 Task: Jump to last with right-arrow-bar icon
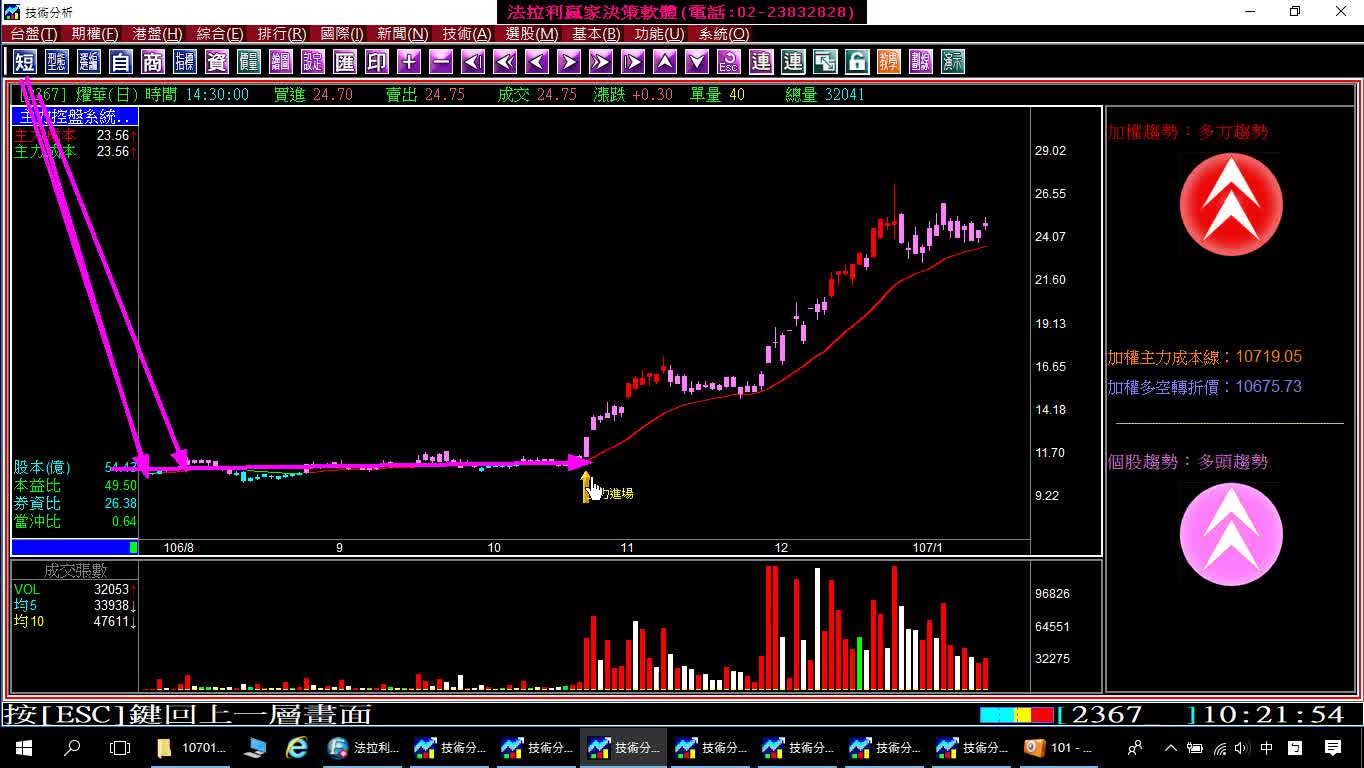pyautogui.click(x=633, y=62)
